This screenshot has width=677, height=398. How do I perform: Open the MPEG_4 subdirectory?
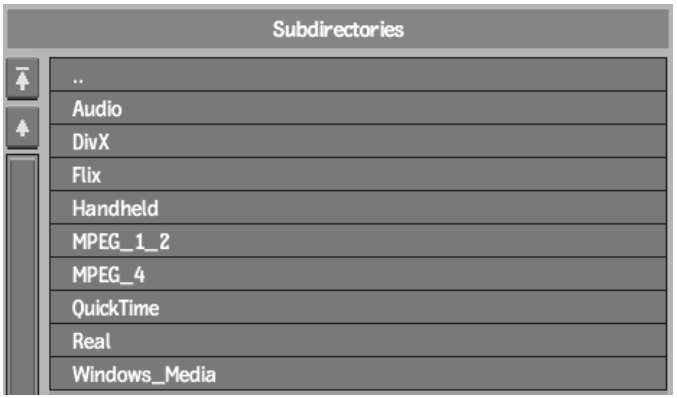point(358,274)
